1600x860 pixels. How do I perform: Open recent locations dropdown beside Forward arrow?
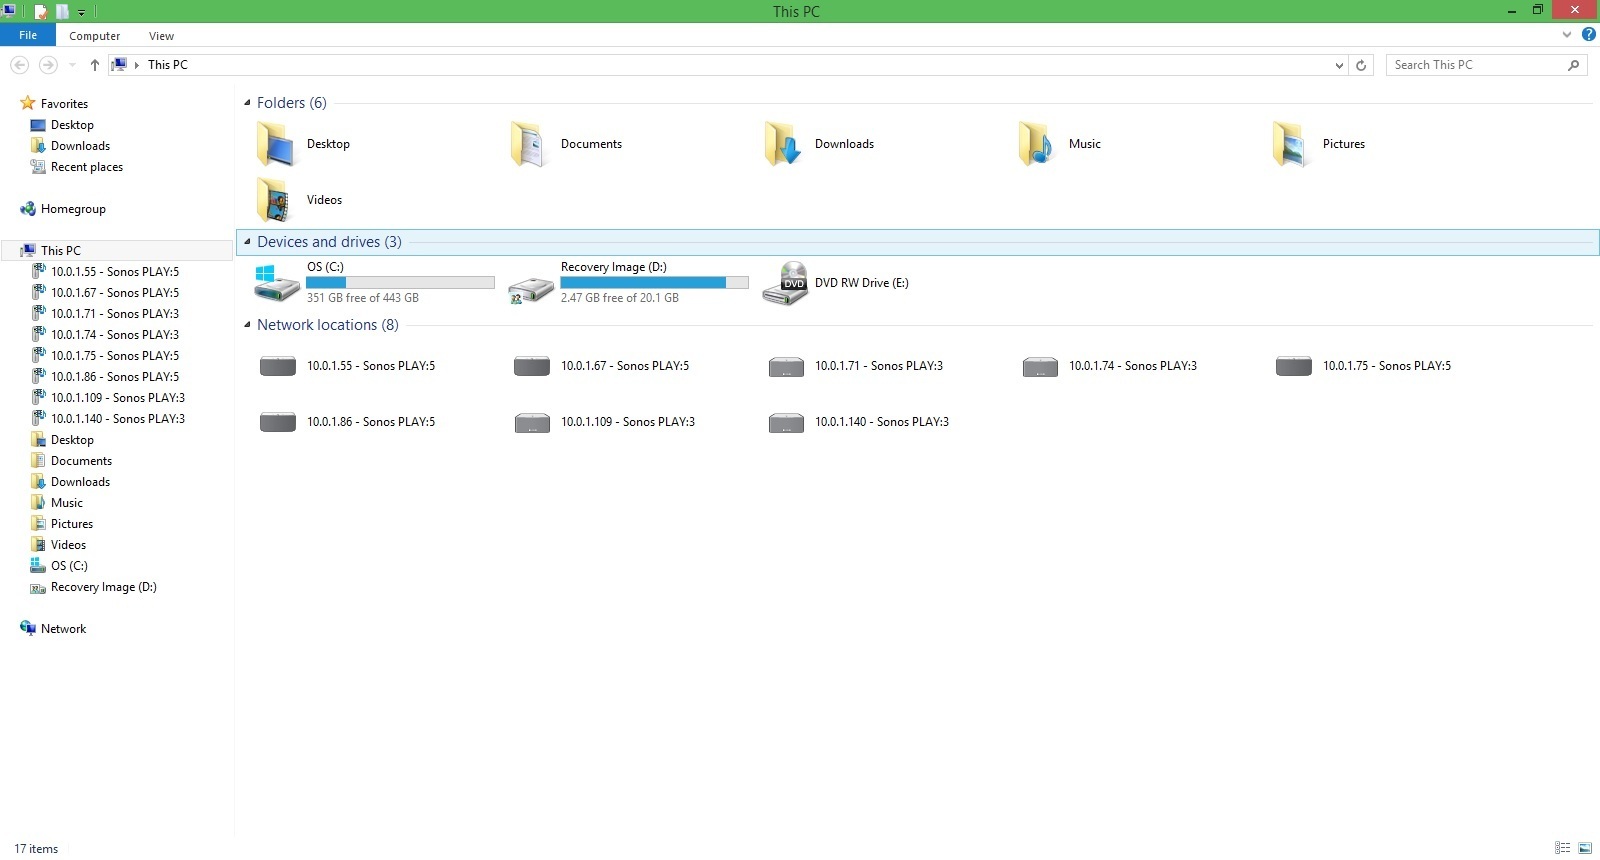point(72,65)
